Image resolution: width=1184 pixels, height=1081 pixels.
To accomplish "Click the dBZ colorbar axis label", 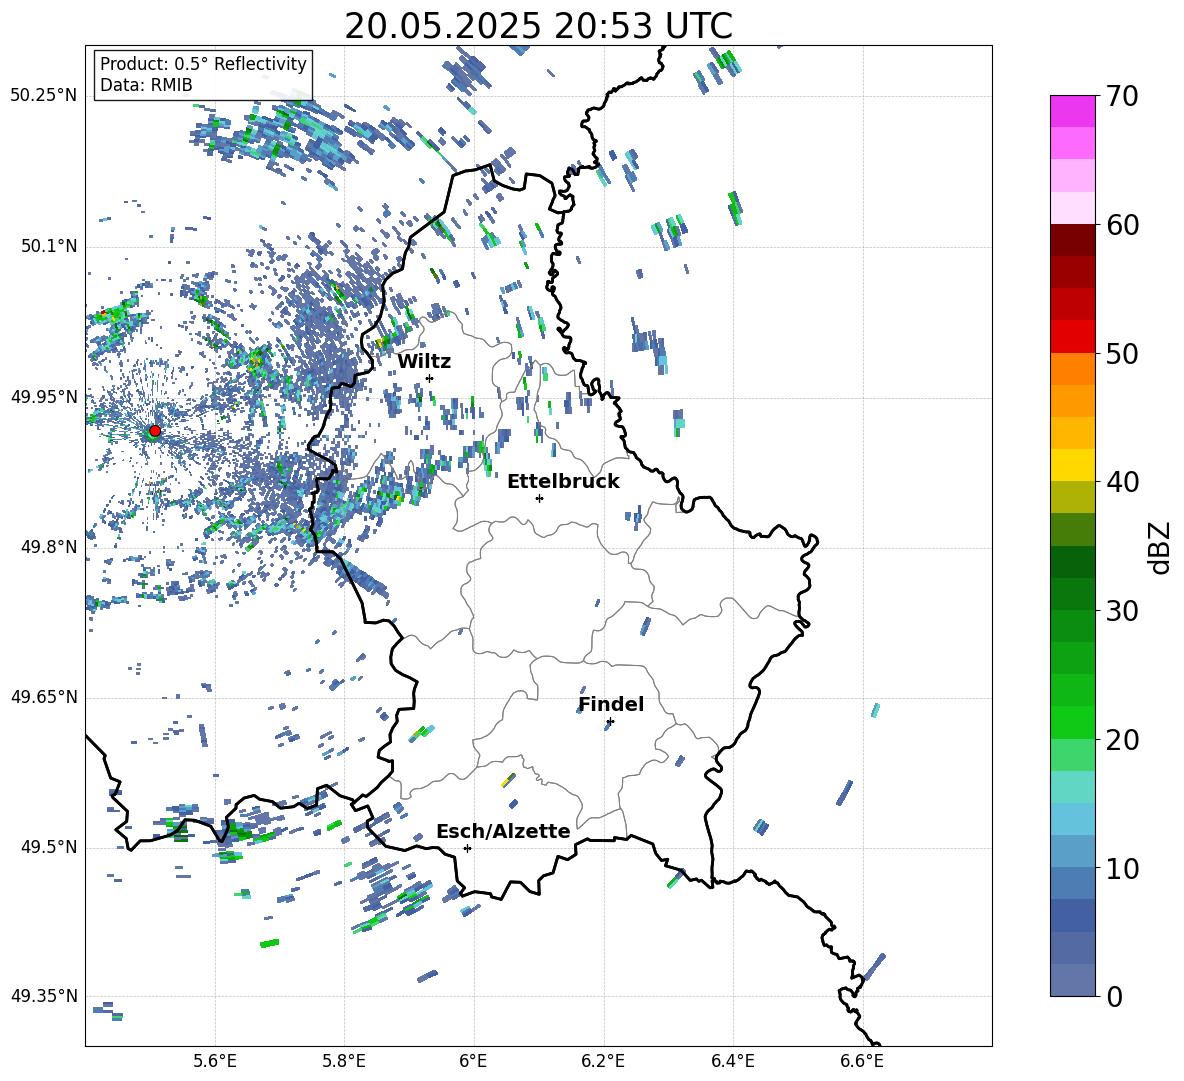I will 1161,547.
